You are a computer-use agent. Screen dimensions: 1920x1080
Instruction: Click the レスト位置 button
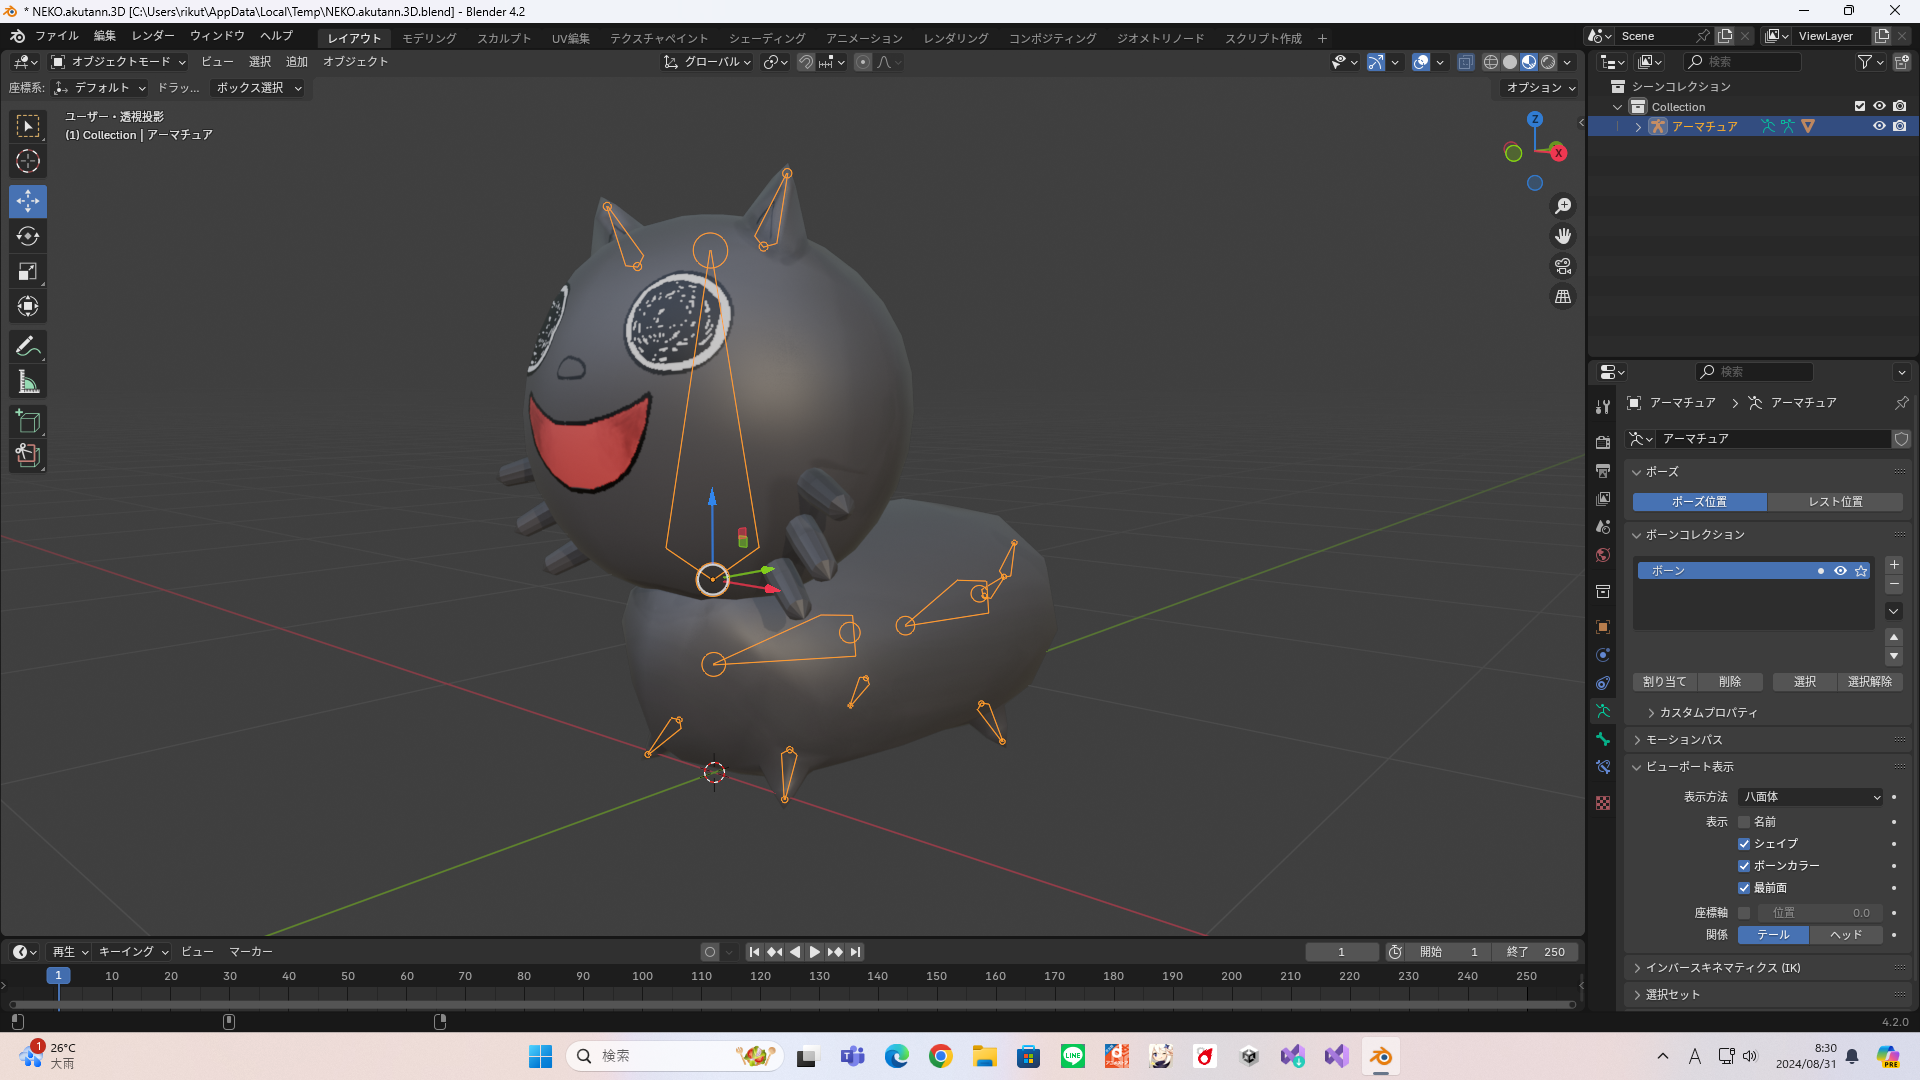[x=1835, y=502]
